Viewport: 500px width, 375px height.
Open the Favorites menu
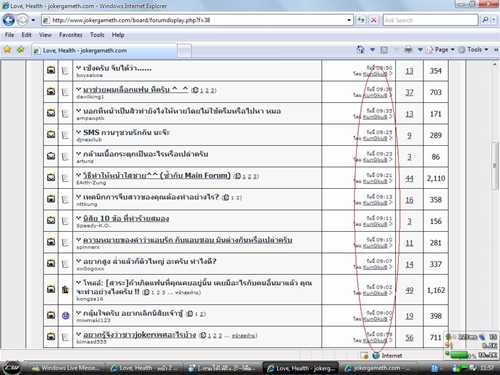[x=70, y=35]
